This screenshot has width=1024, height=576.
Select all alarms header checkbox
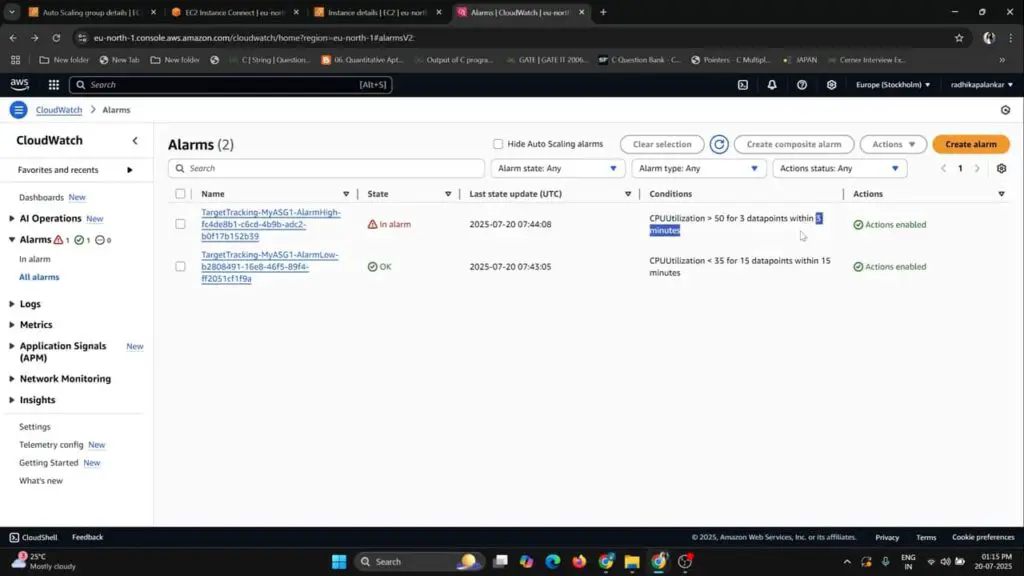[x=180, y=194]
